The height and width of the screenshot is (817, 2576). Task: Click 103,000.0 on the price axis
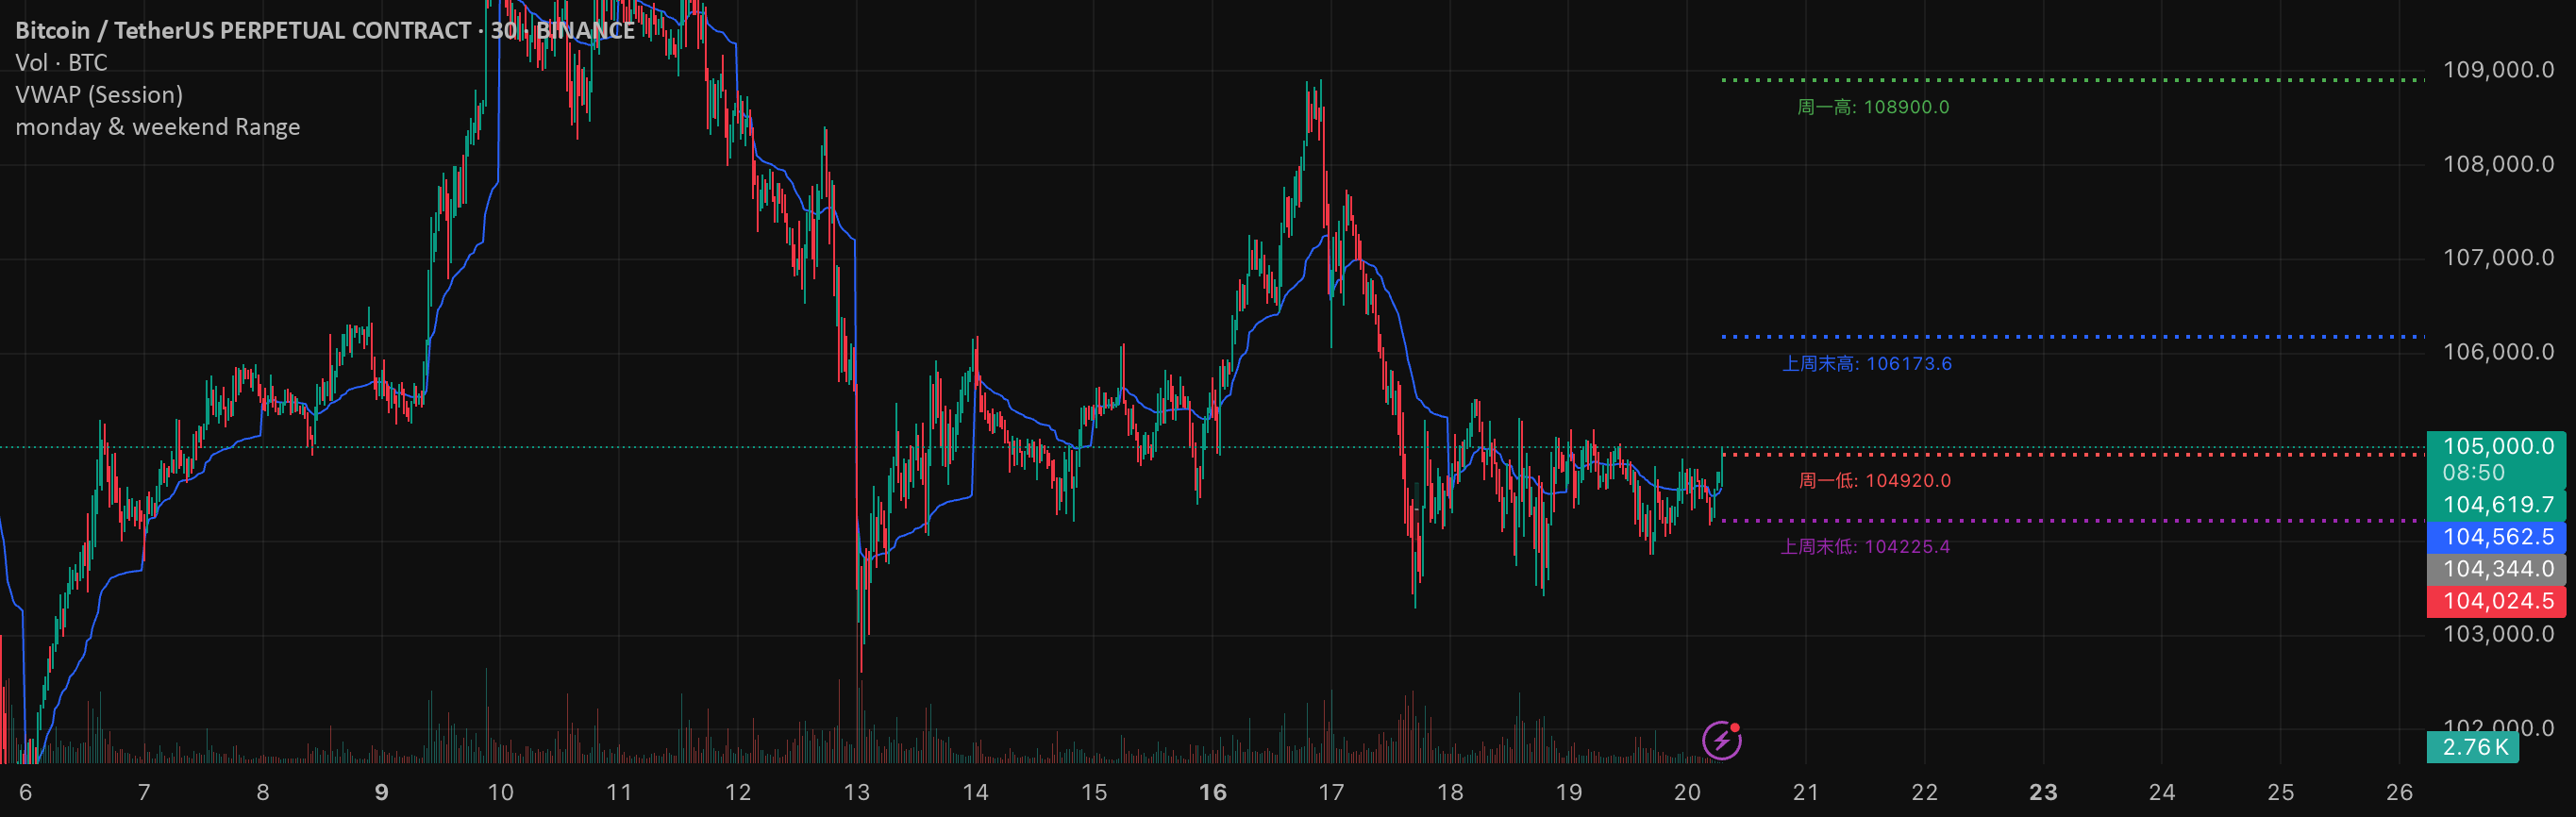(x=2498, y=634)
